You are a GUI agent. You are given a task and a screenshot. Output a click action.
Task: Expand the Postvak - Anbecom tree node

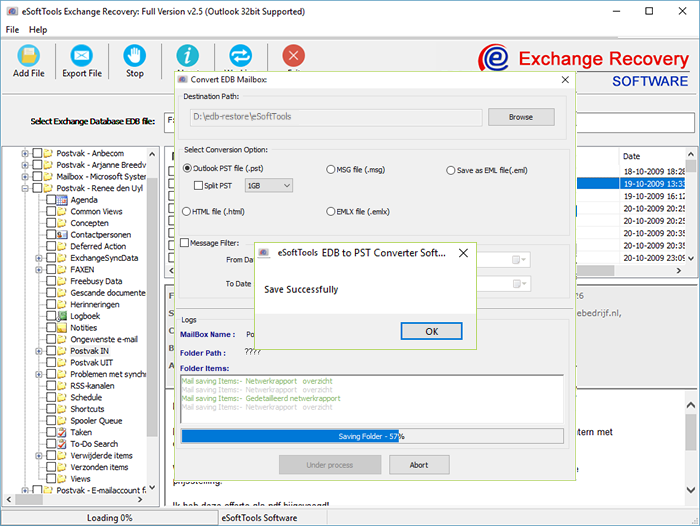point(25,153)
